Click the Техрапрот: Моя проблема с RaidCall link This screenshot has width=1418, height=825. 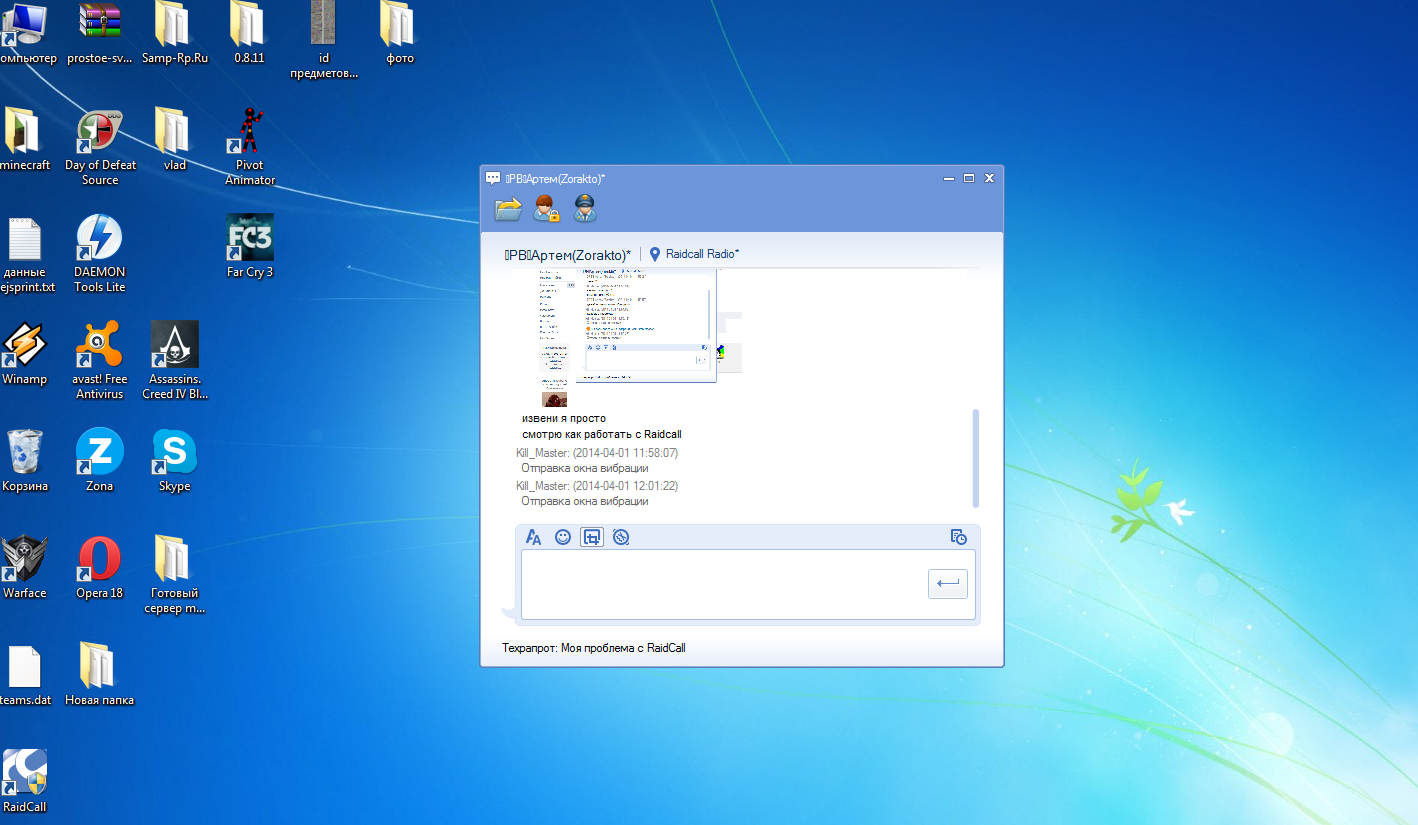click(594, 648)
